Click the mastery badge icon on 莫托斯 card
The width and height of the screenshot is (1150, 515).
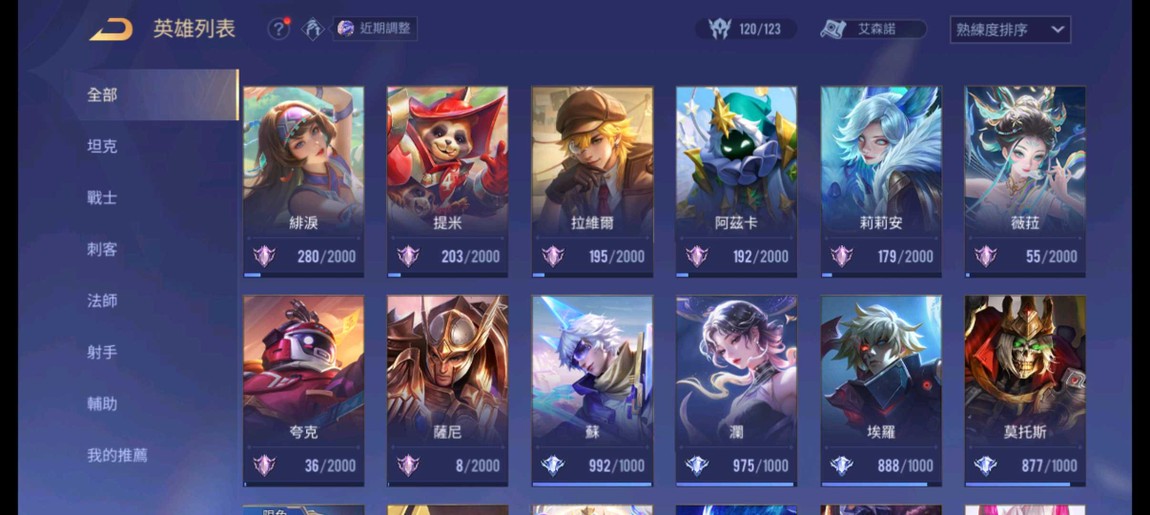pyautogui.click(x=985, y=465)
